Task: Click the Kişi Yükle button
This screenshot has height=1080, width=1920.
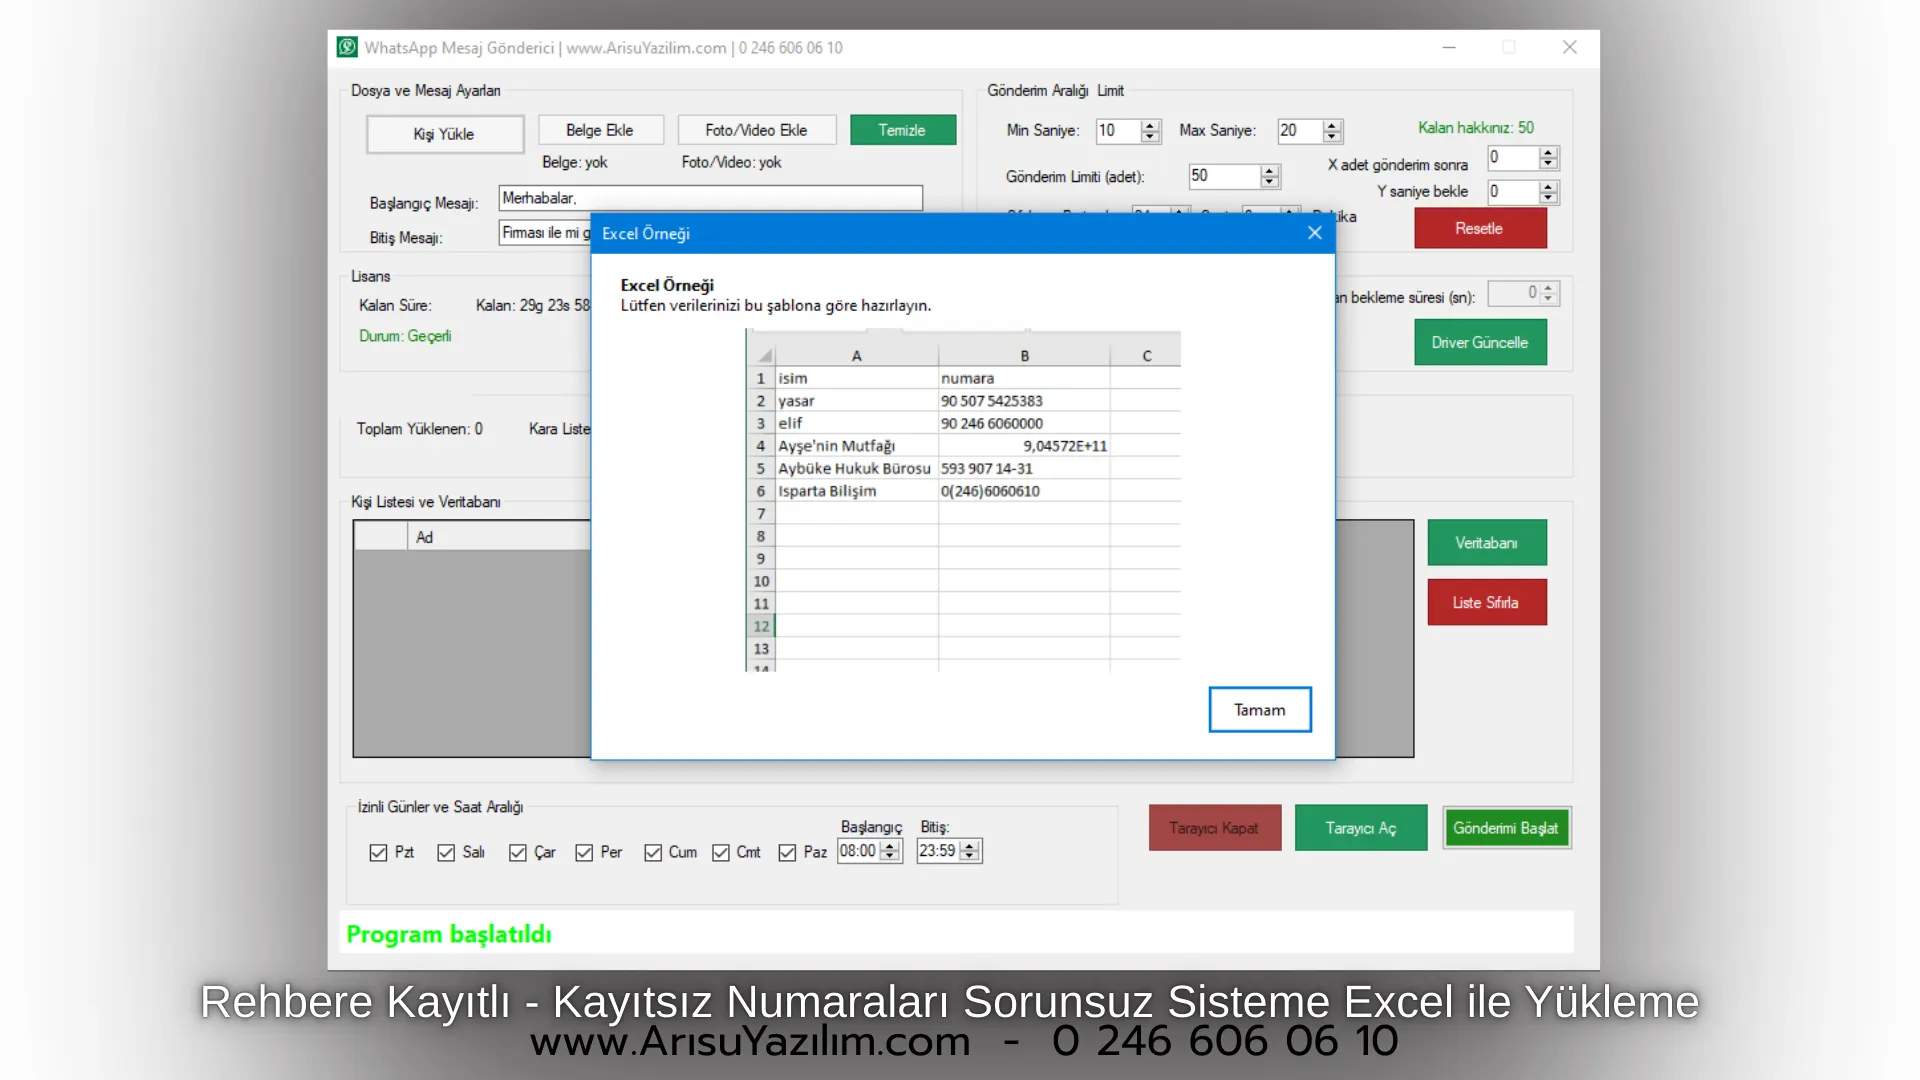Action: 444,134
